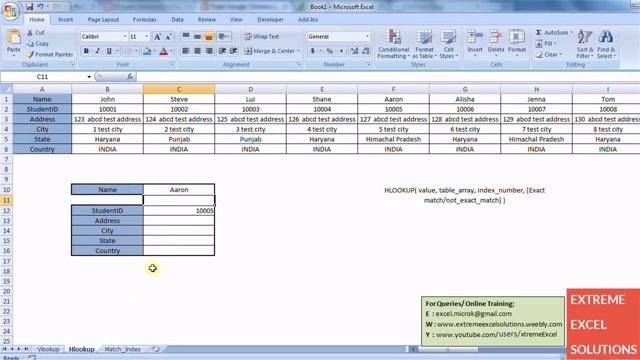Toggle Align Text Right

tap(209, 51)
